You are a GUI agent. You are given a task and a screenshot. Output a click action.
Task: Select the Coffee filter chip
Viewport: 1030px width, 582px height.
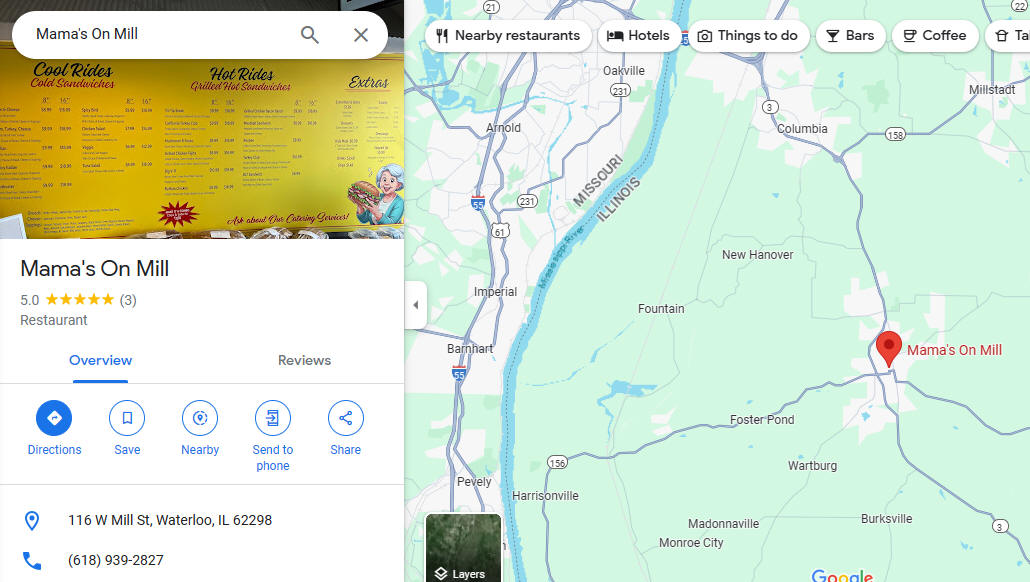pos(935,35)
